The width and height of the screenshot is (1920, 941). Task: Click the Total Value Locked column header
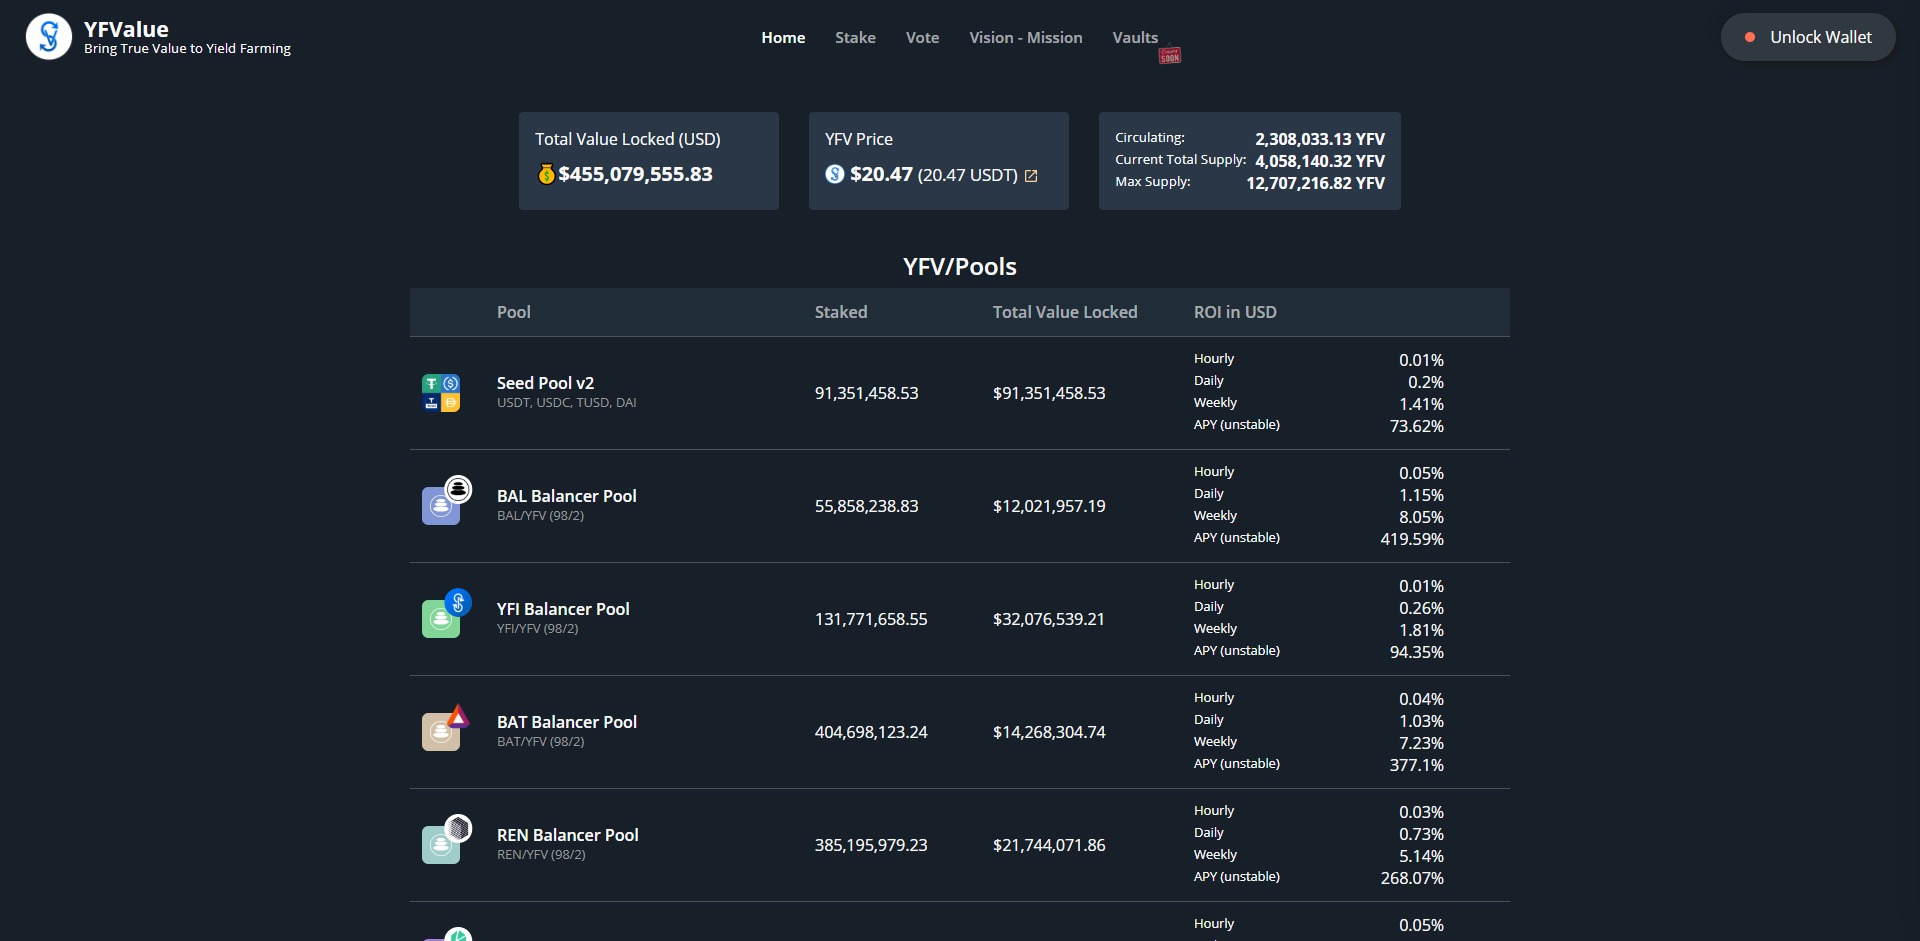(x=1065, y=312)
